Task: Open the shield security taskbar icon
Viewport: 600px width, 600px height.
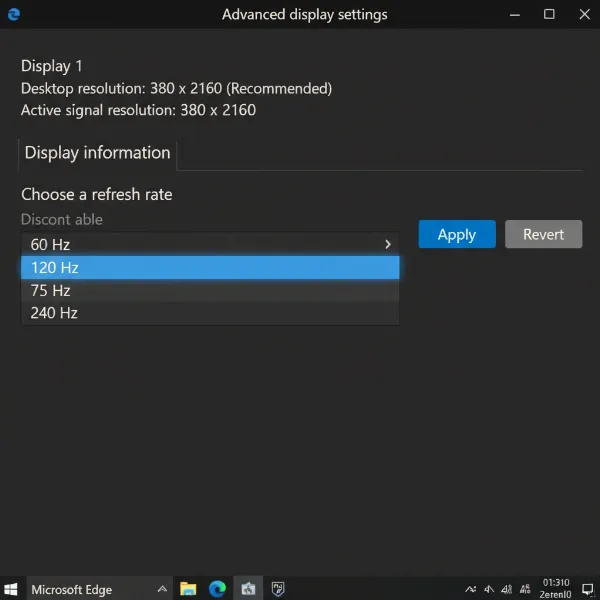Action: tap(278, 589)
